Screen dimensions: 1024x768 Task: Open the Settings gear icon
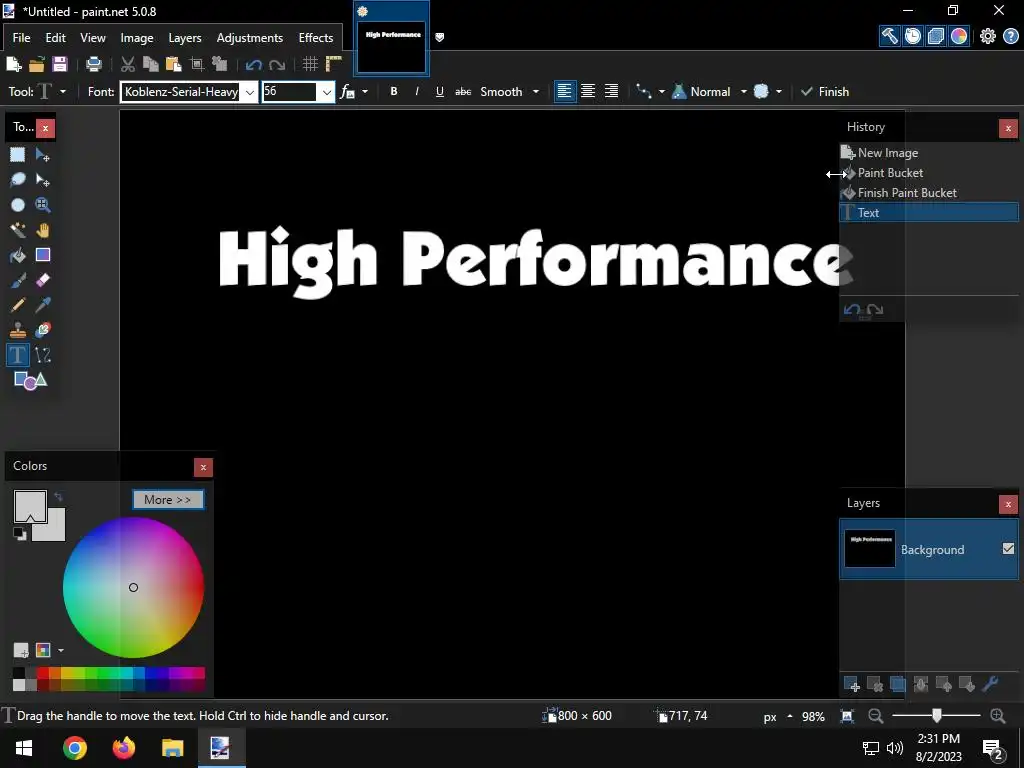[987, 36]
